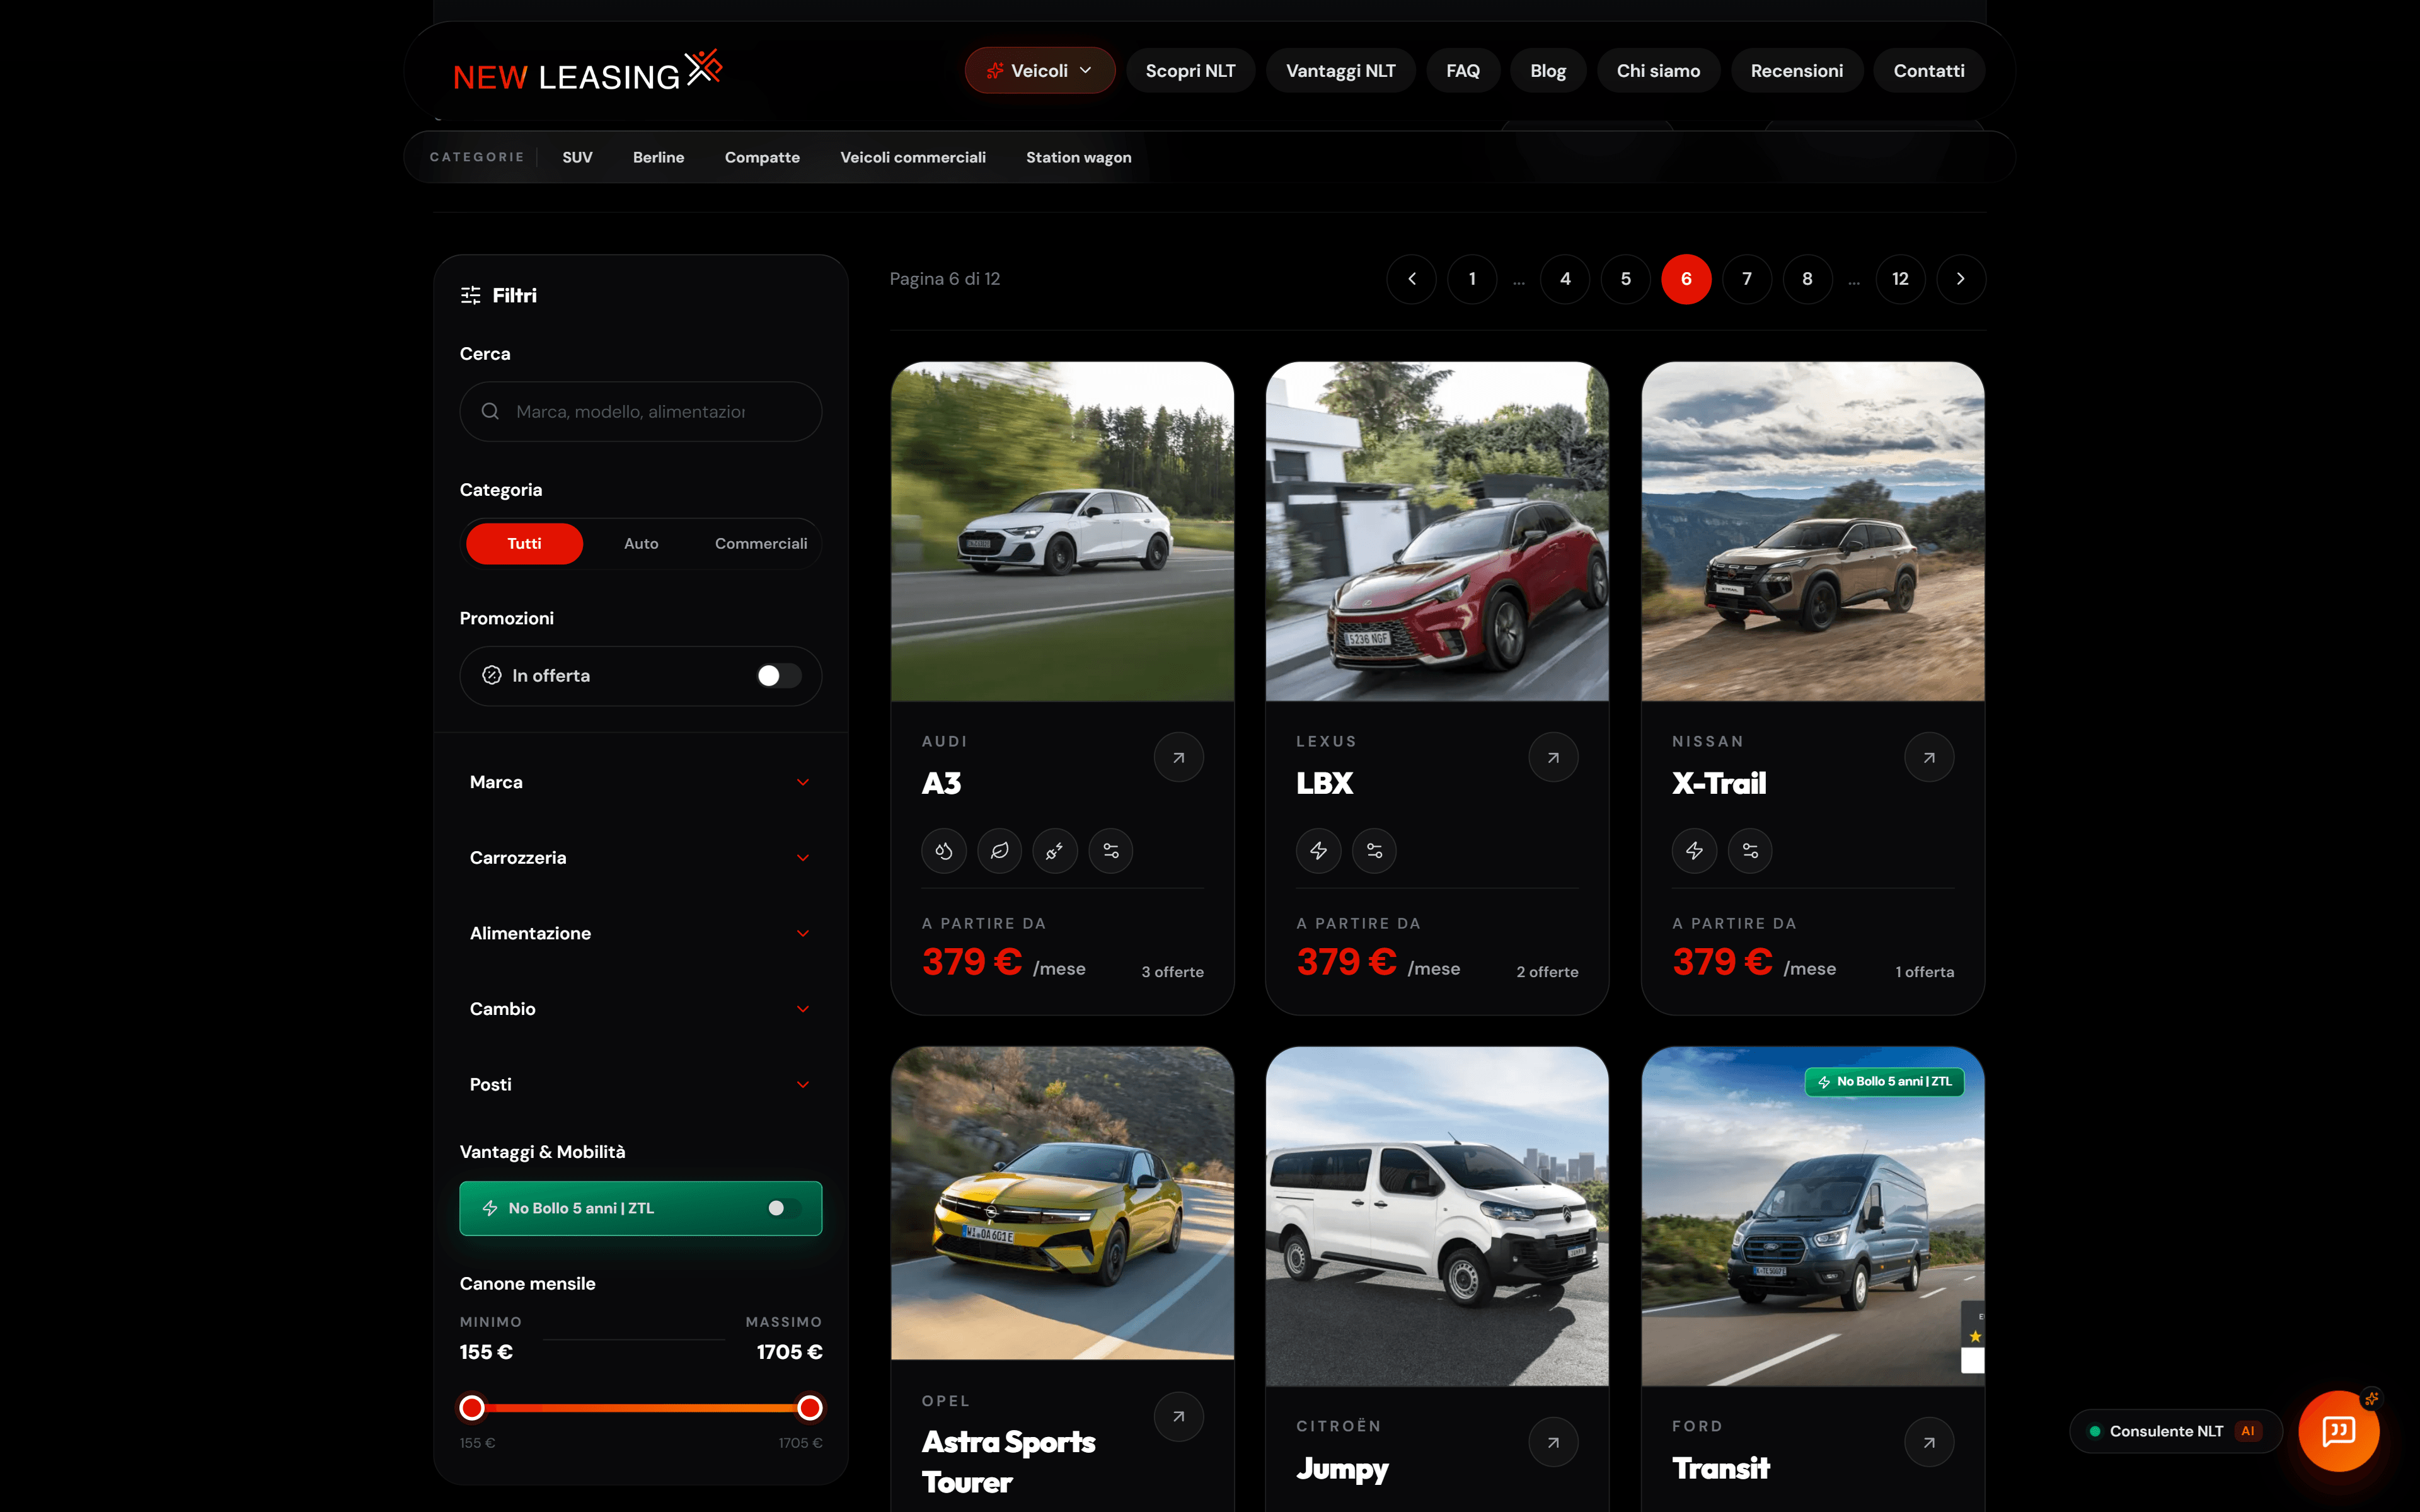The width and height of the screenshot is (2420, 1512).
Task: Go to page 4
Action: pyautogui.click(x=1565, y=279)
